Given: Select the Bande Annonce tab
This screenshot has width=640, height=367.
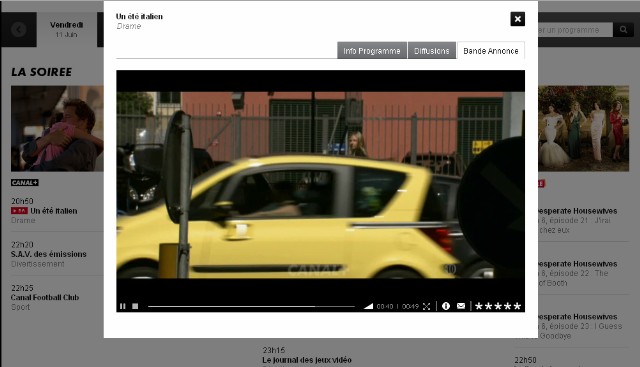Looking at the screenshot, I should click(x=491, y=51).
